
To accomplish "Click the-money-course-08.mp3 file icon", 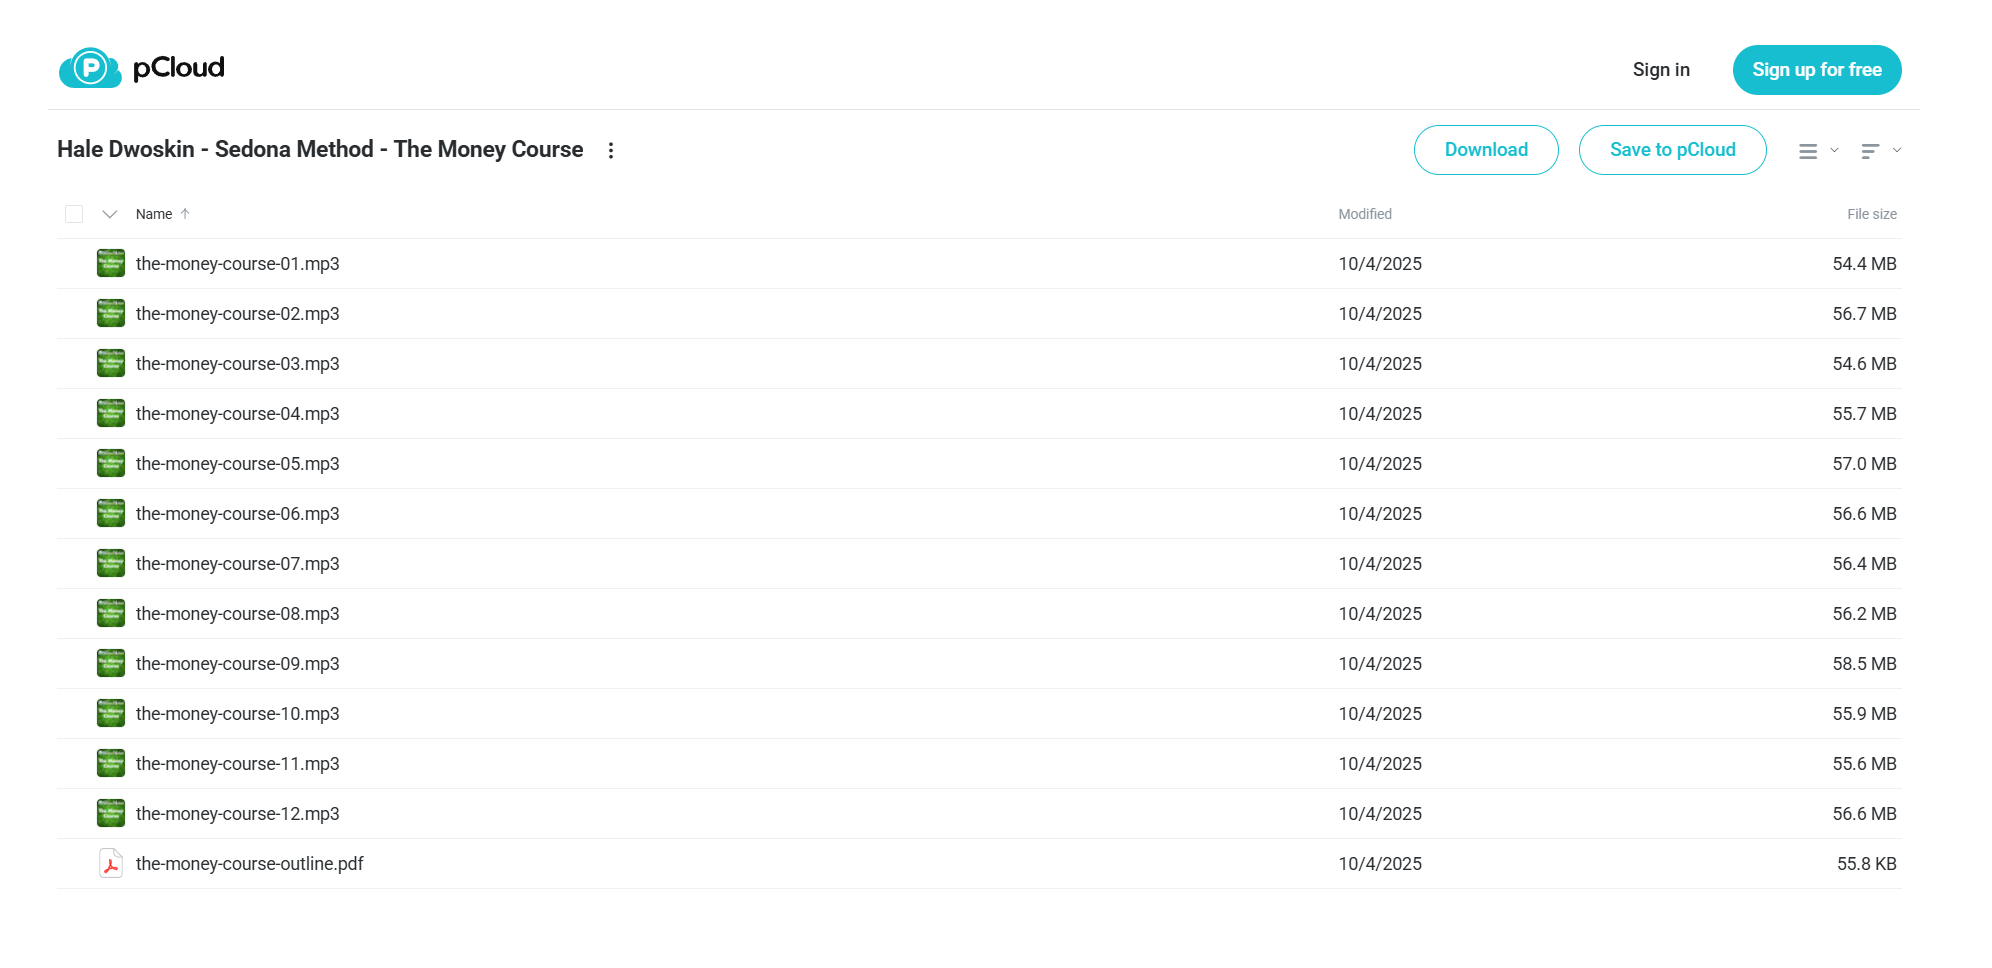I will 111,613.
